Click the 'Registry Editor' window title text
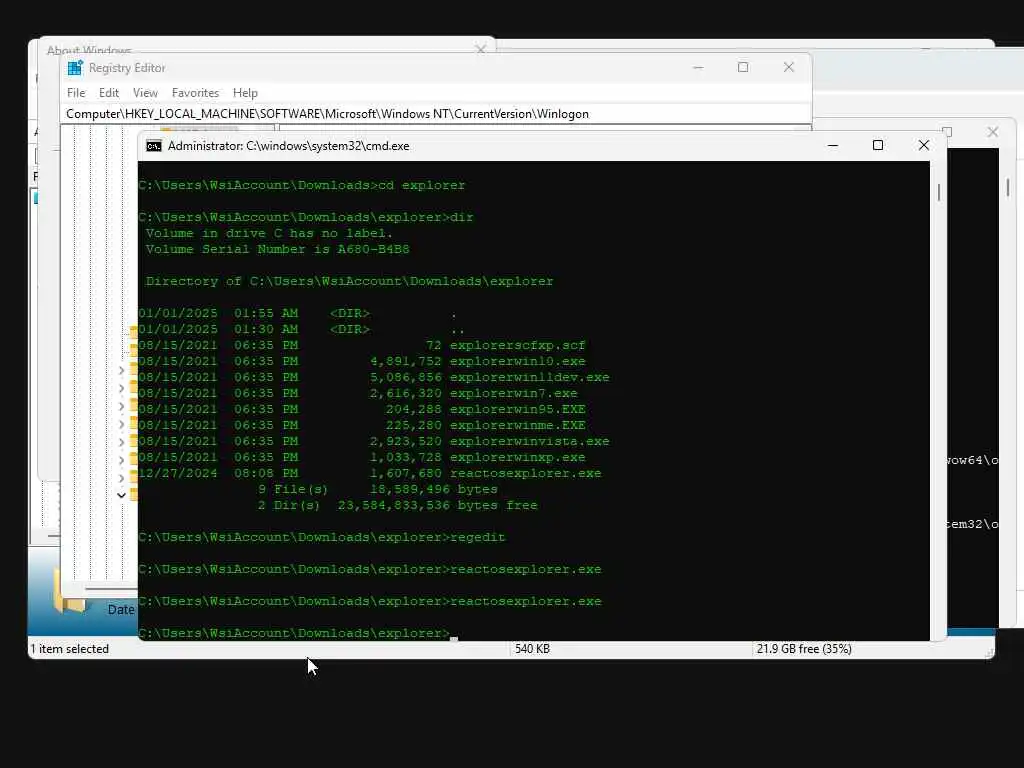This screenshot has height=768, width=1024. click(x=127, y=68)
